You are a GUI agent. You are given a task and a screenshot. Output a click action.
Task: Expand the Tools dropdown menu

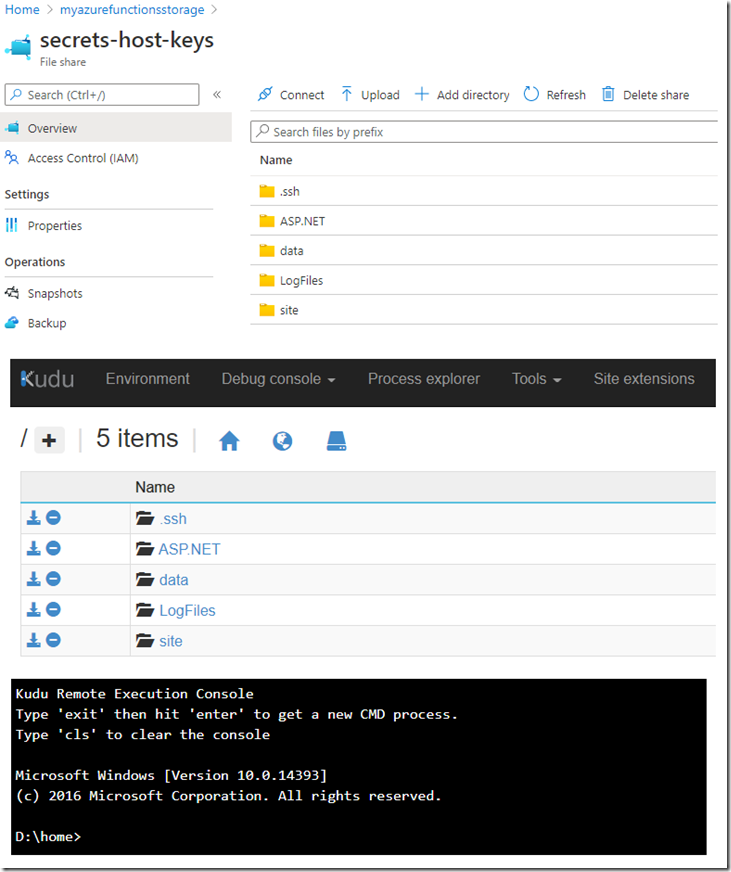tap(536, 379)
